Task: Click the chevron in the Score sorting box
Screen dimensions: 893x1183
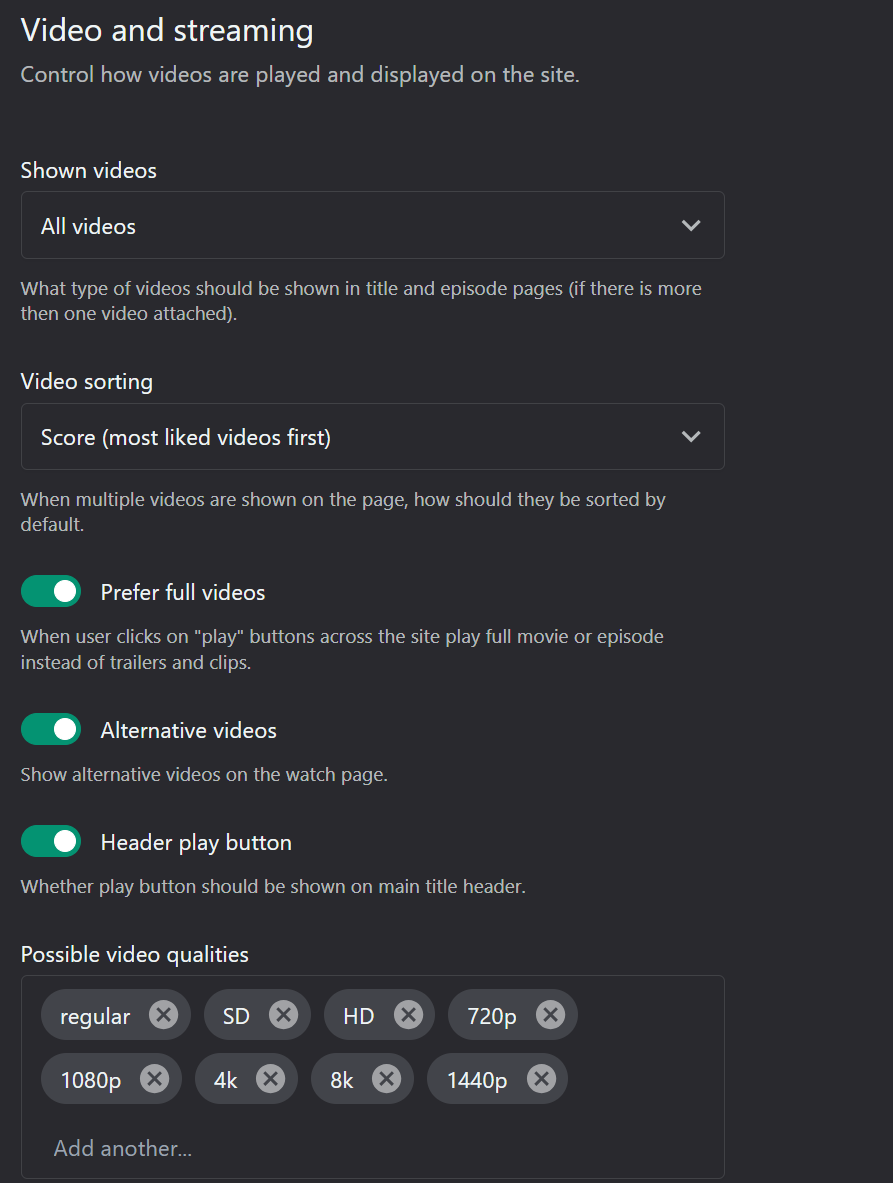Action: 691,437
